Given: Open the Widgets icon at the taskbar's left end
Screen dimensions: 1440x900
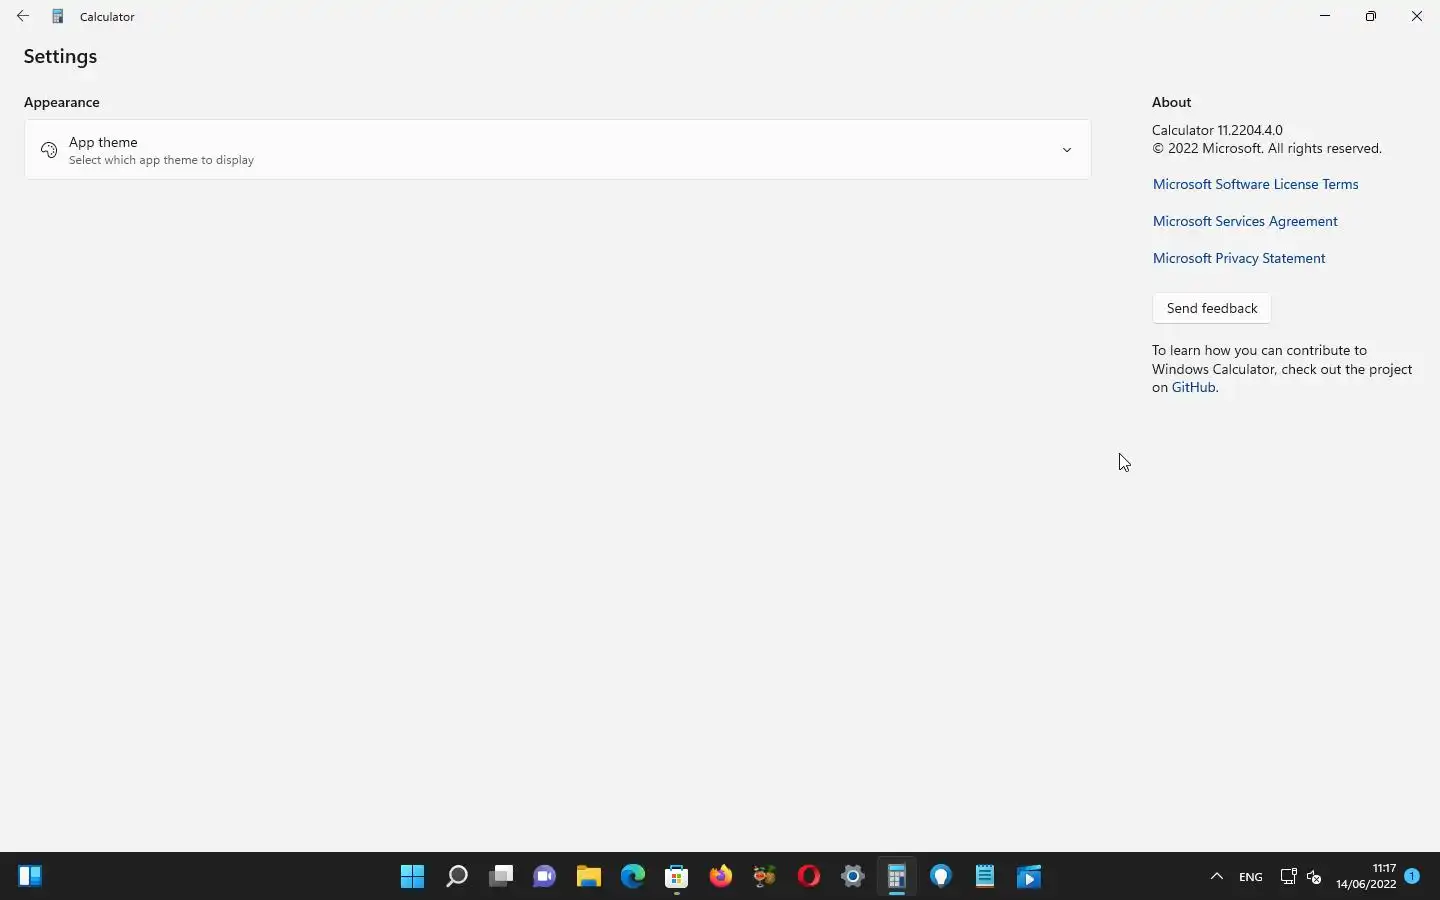Looking at the screenshot, I should 30,877.
